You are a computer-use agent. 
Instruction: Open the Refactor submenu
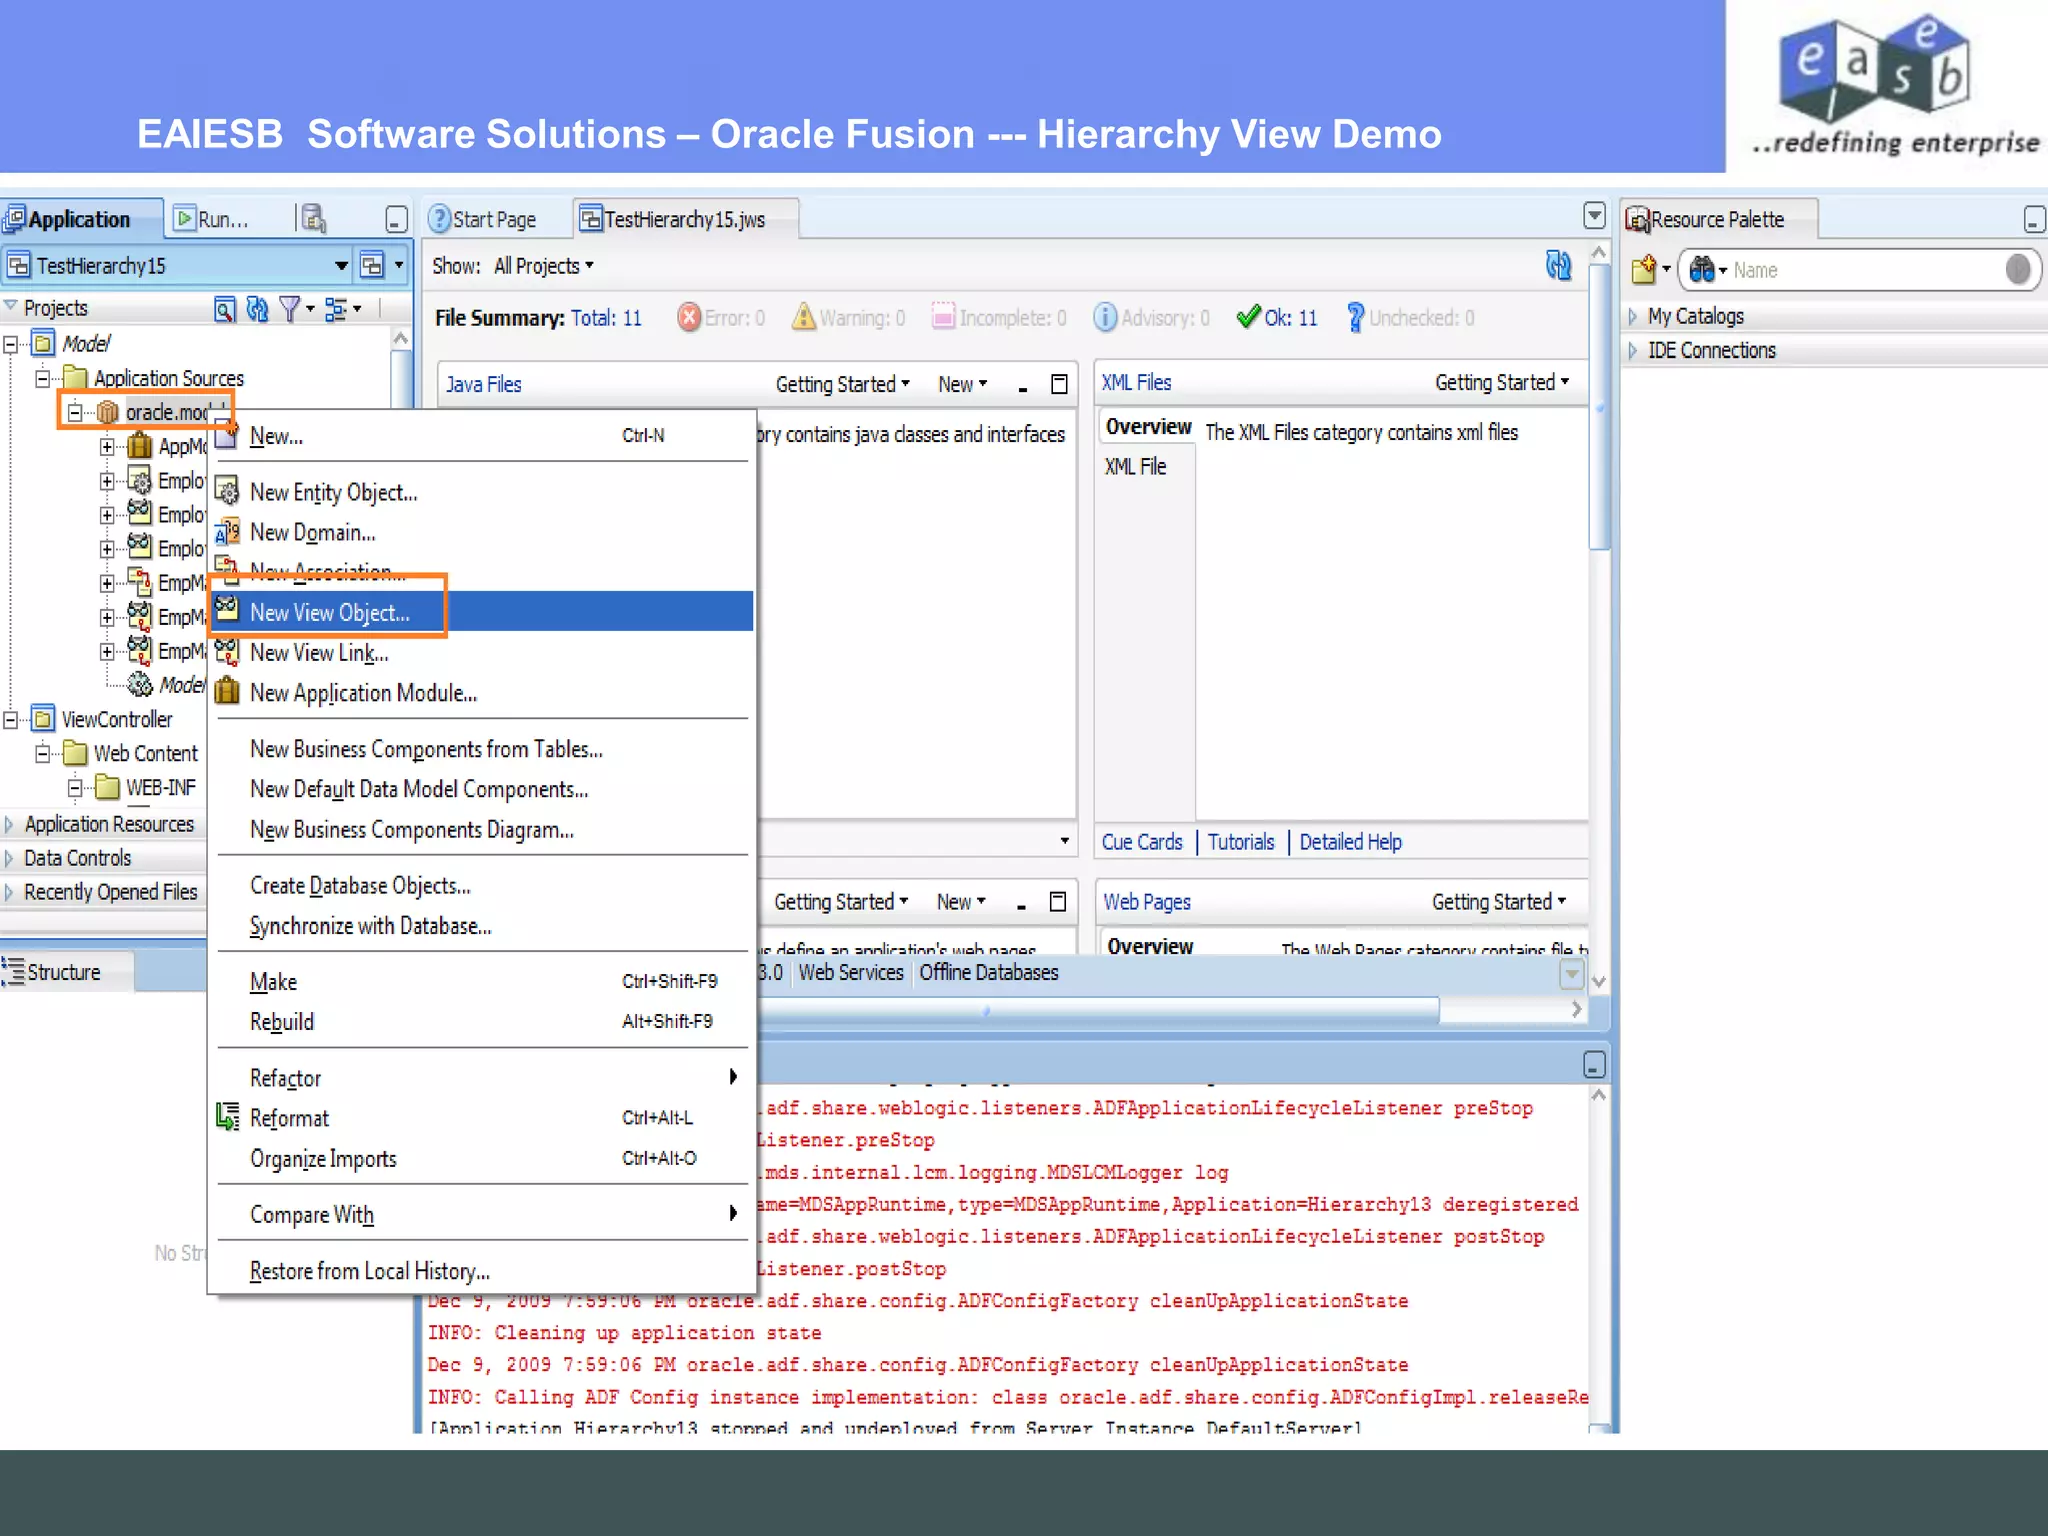point(481,1077)
